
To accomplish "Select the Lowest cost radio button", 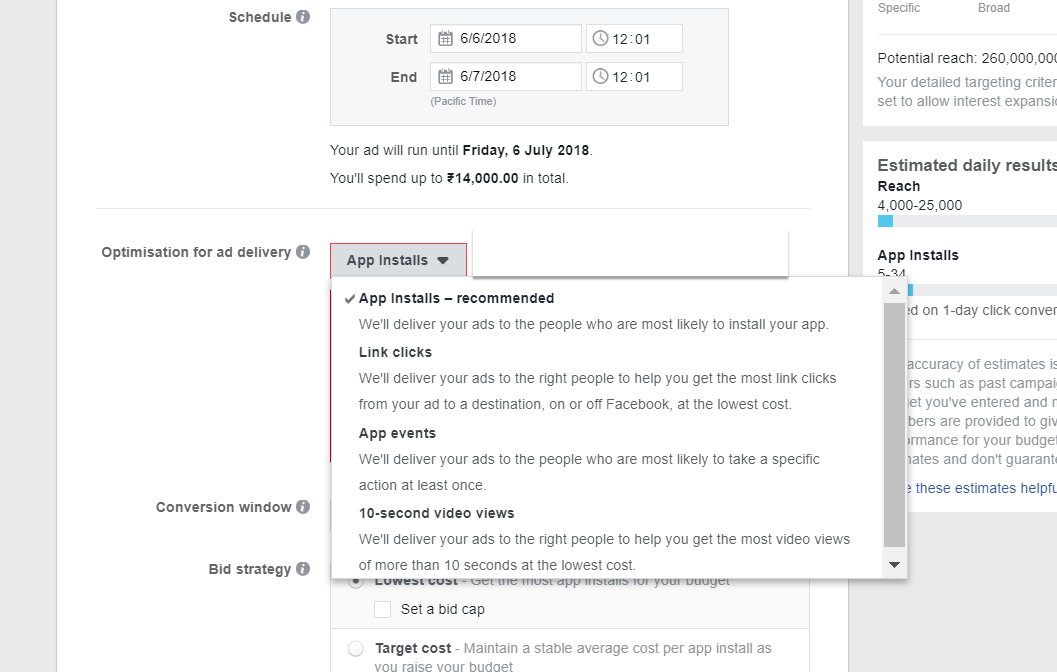I will point(356,582).
